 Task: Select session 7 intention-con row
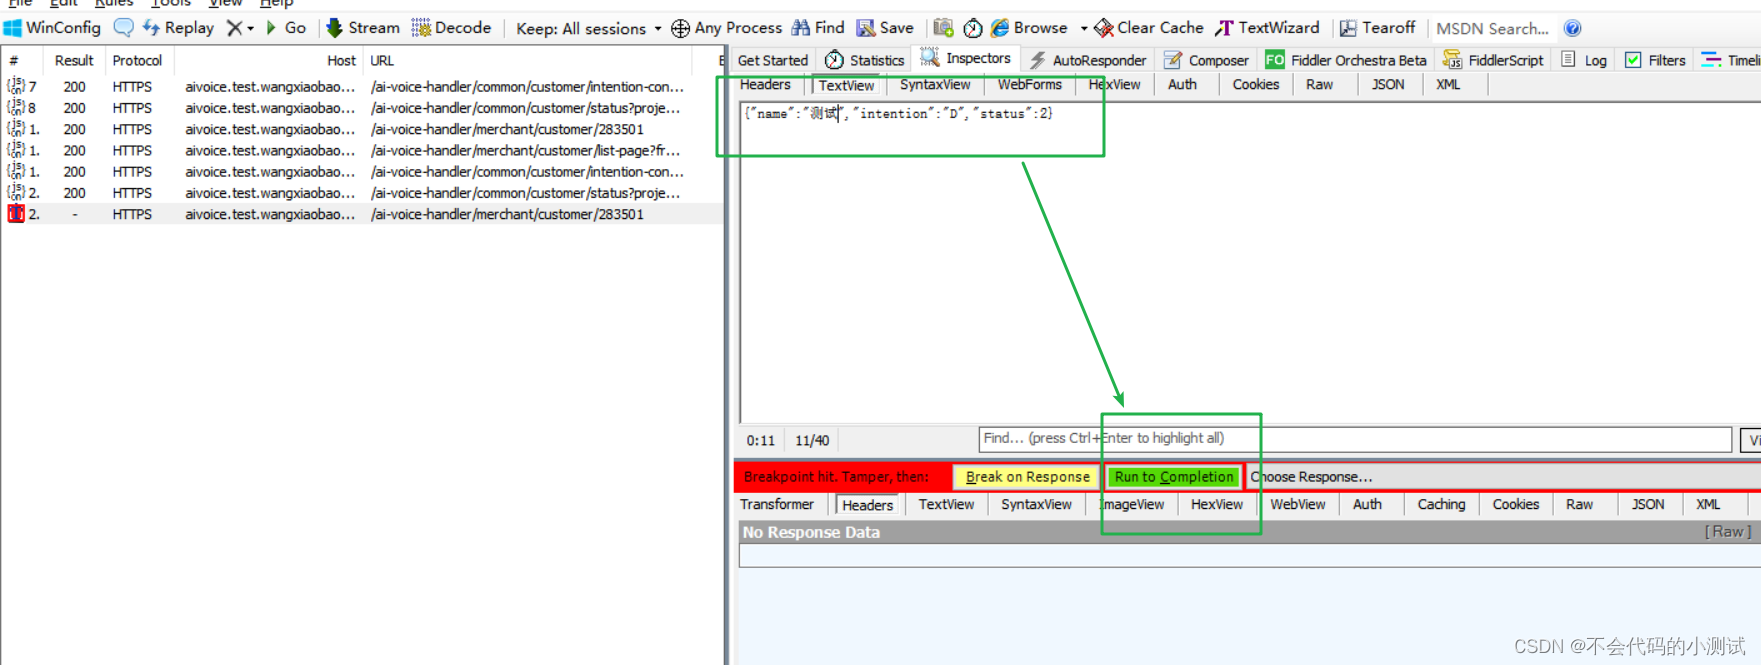coord(362,87)
